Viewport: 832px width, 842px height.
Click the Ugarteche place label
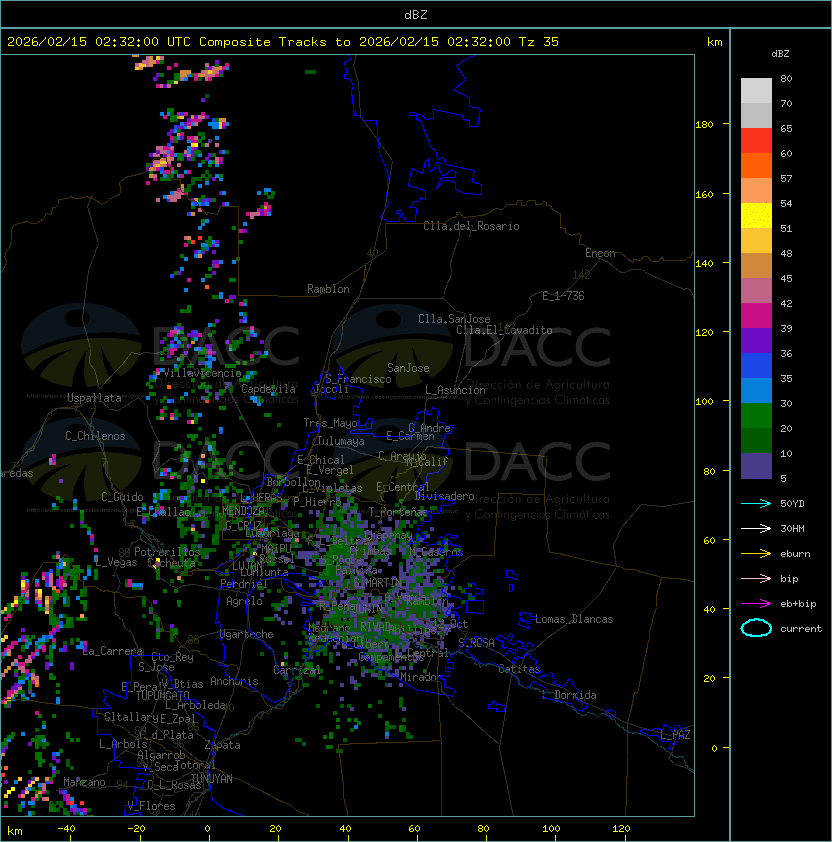(x=247, y=634)
